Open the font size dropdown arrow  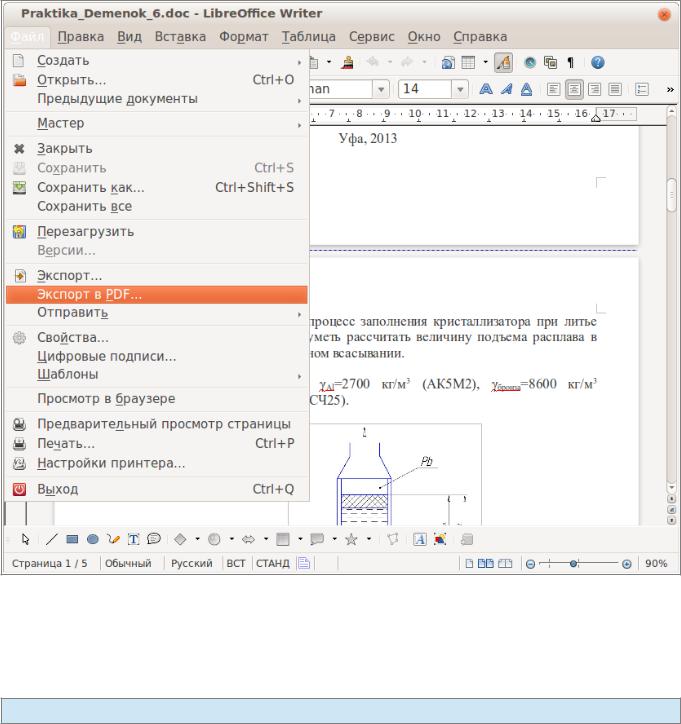click(x=460, y=89)
